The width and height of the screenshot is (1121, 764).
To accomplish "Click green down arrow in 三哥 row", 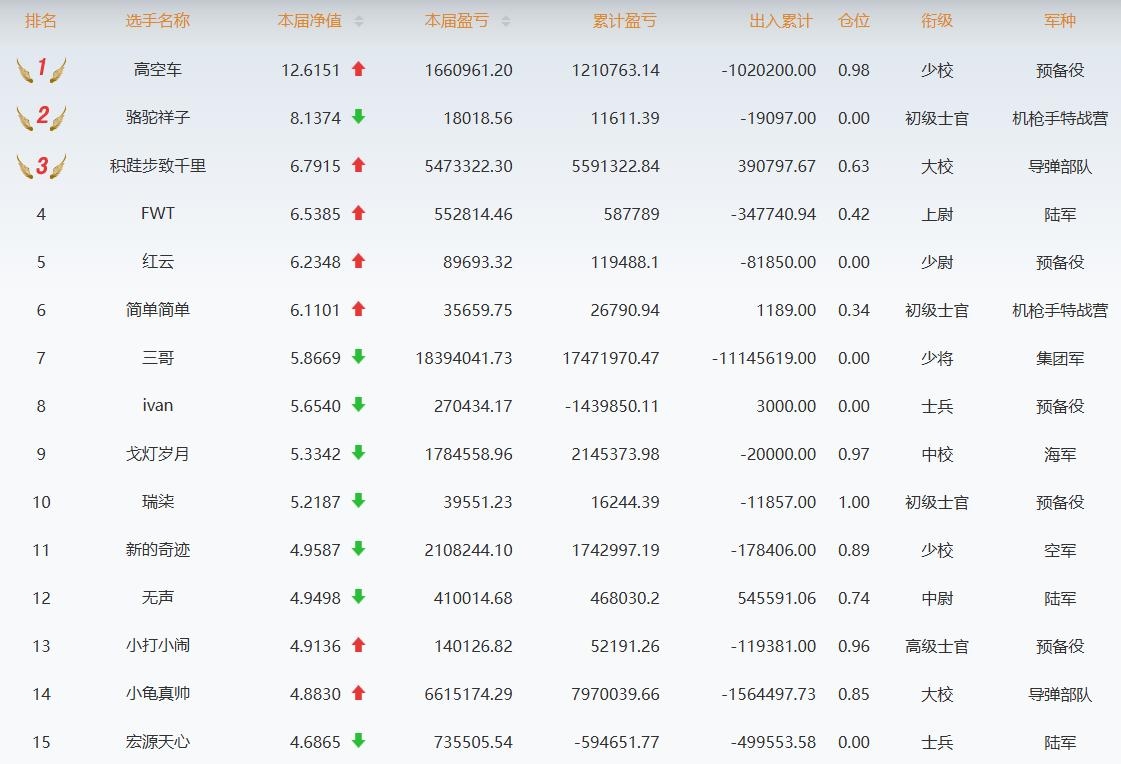I will click(x=359, y=357).
